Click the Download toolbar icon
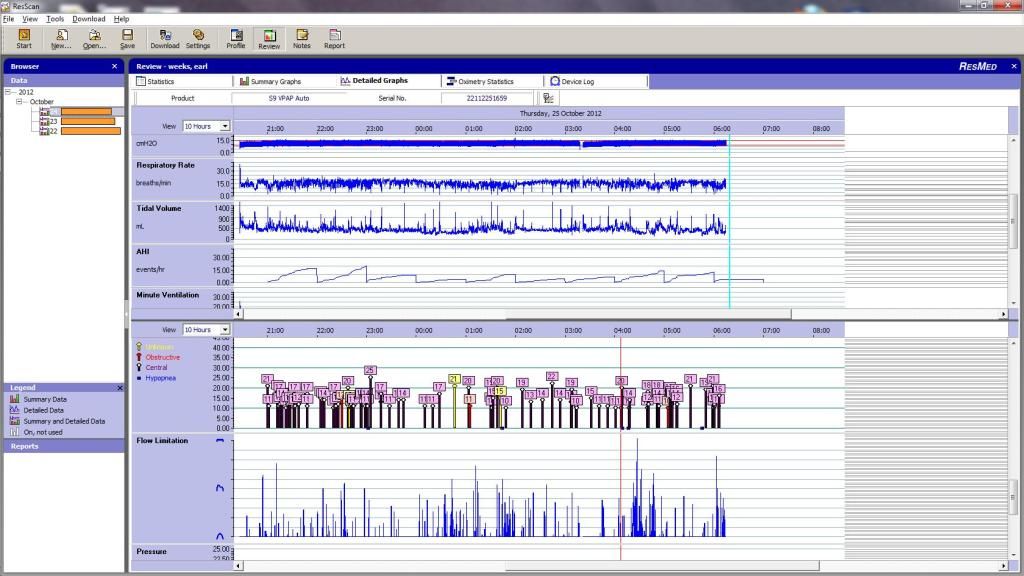This screenshot has height=576, width=1024. [x=165, y=39]
